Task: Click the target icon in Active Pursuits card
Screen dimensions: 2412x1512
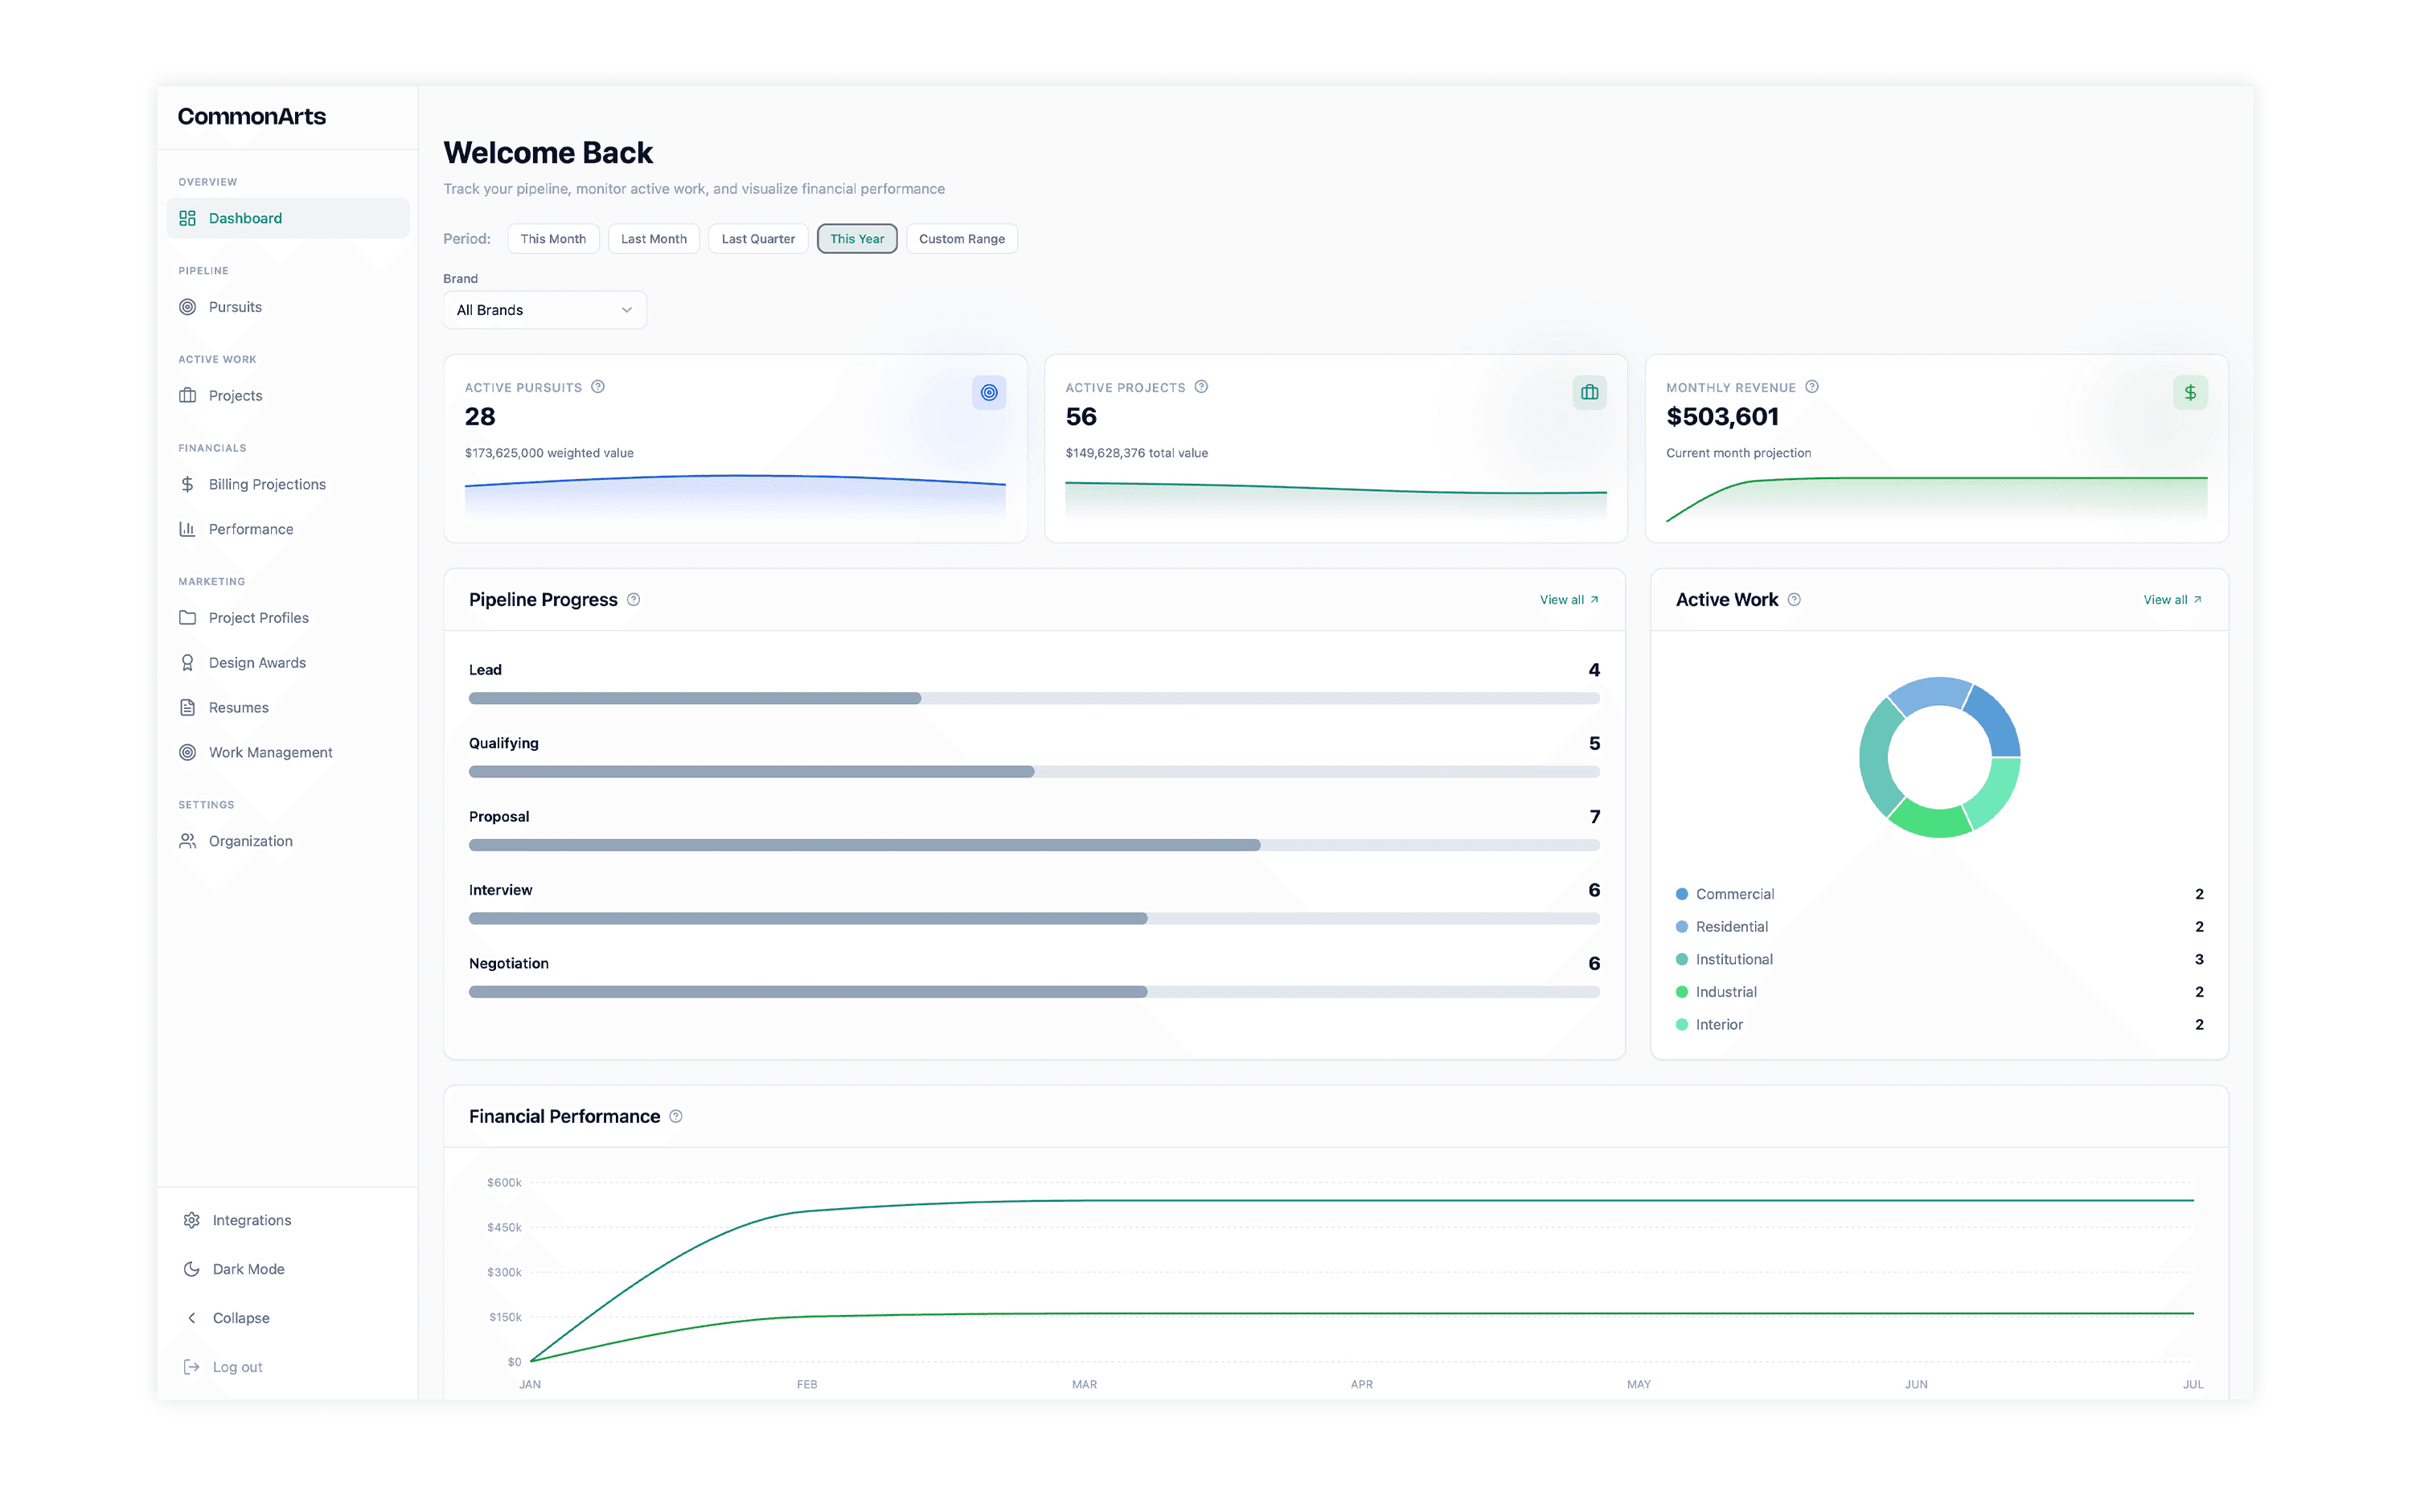Action: [x=988, y=392]
